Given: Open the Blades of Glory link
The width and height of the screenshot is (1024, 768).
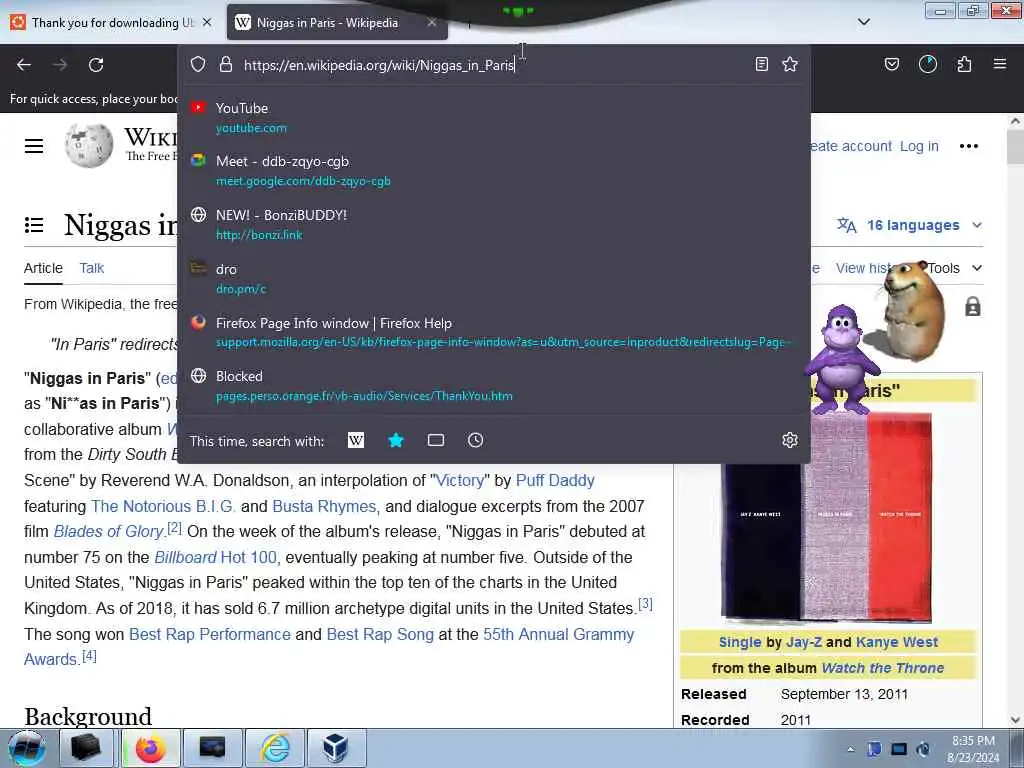Looking at the screenshot, I should tap(108, 532).
